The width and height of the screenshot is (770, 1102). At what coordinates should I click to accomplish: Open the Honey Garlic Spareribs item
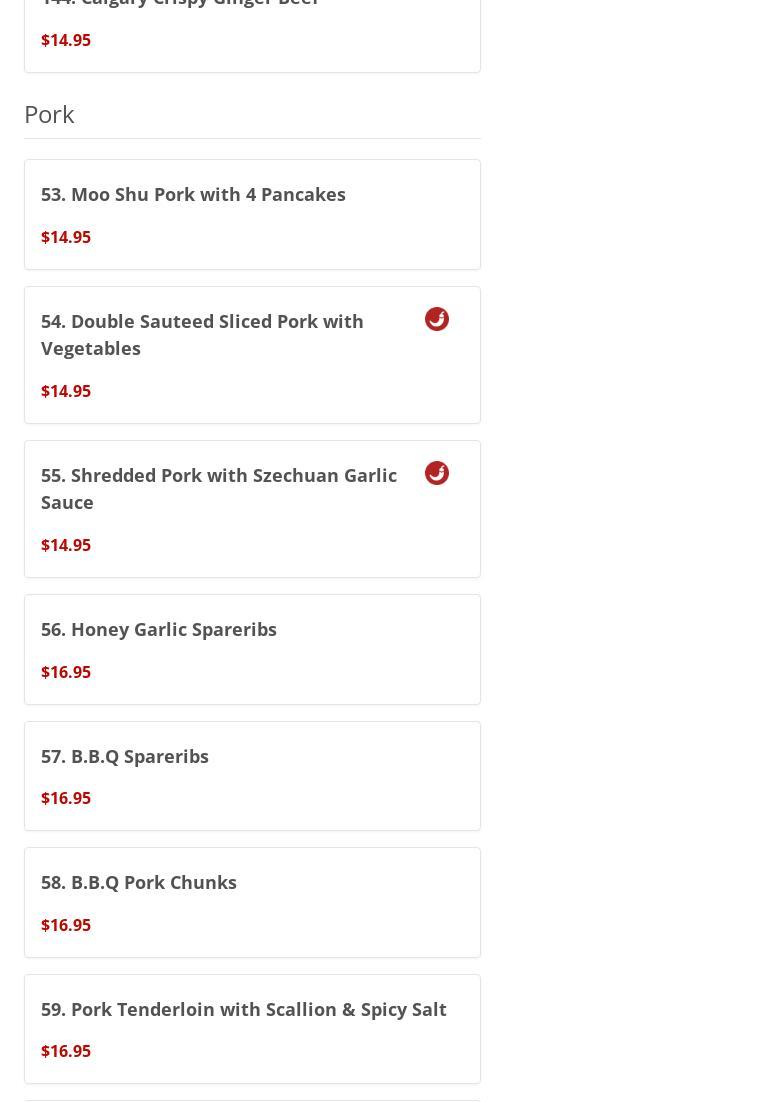pyautogui.click(x=159, y=629)
